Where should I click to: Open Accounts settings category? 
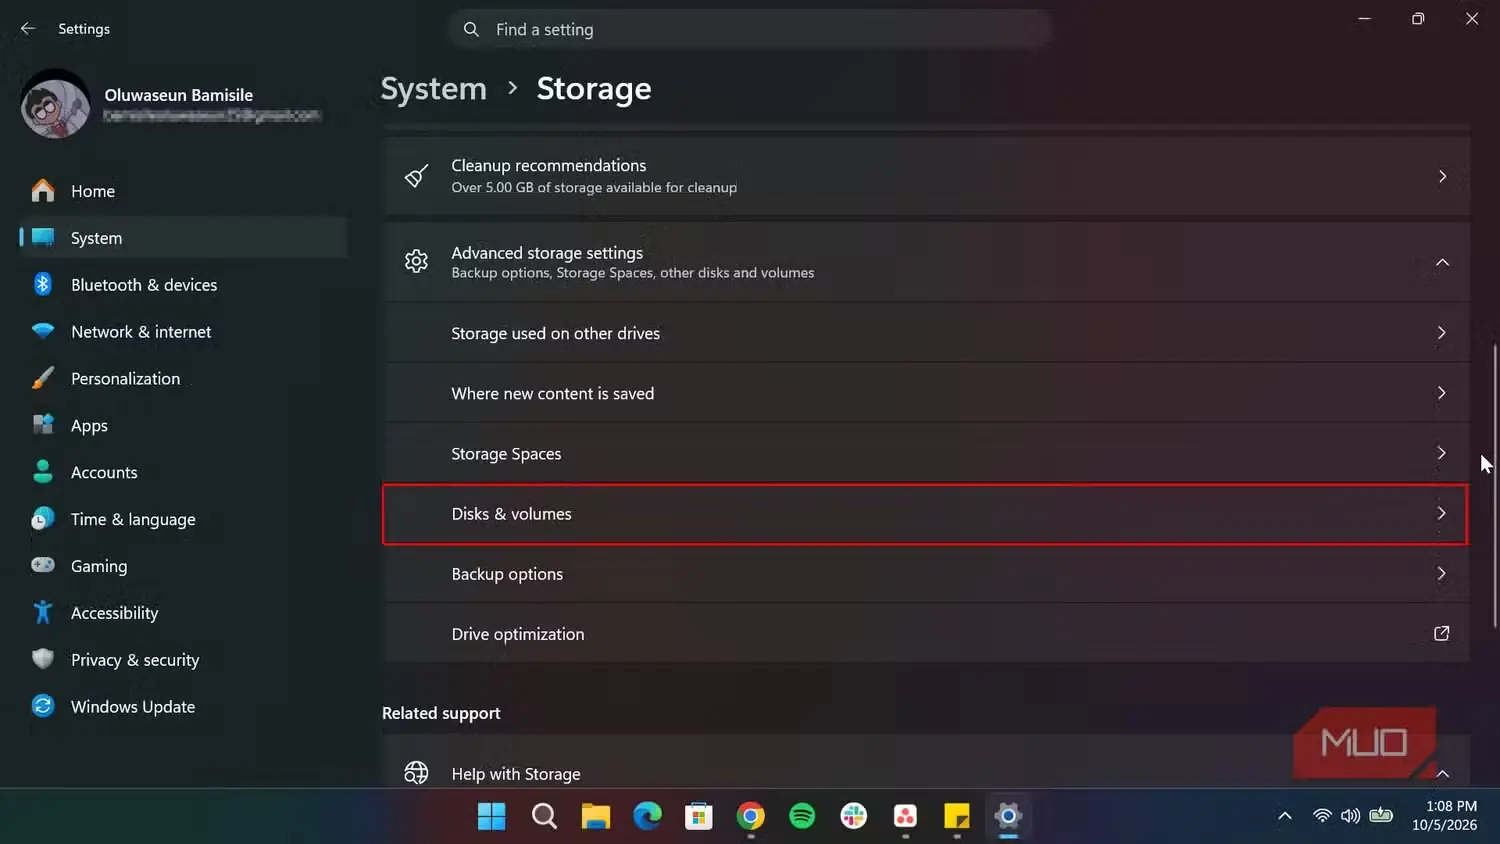pyautogui.click(x=183, y=472)
